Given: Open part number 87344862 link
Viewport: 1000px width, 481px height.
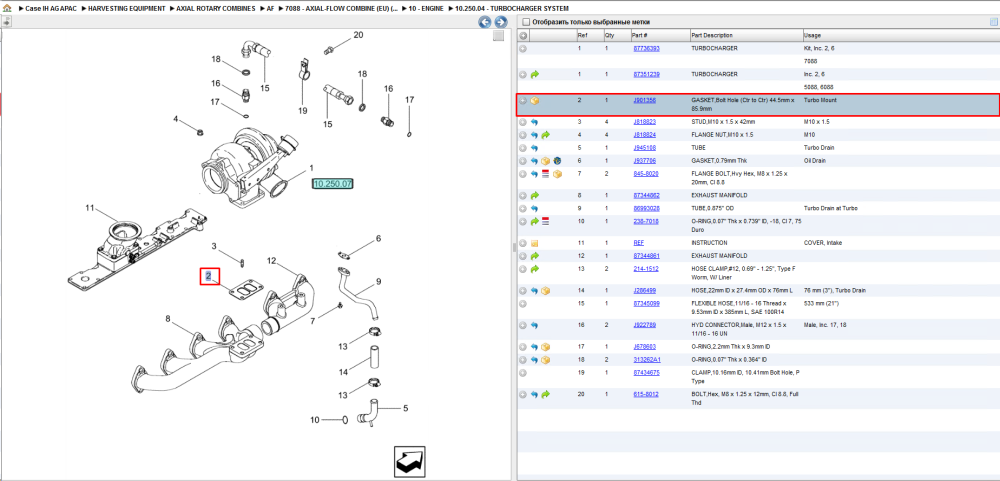Looking at the screenshot, I should (x=646, y=195).
